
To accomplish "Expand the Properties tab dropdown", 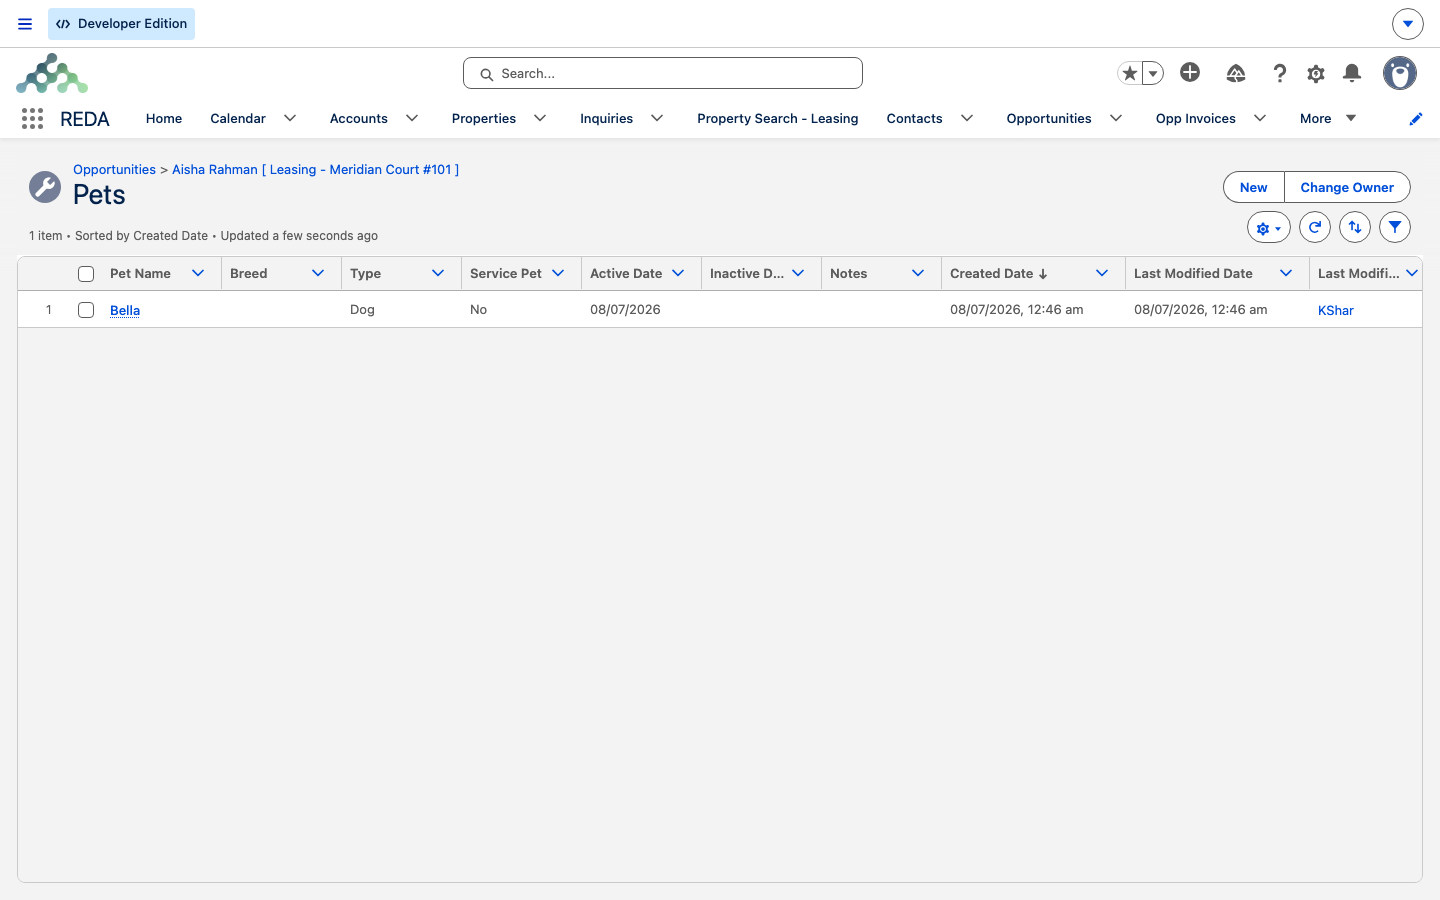I will tap(540, 118).
